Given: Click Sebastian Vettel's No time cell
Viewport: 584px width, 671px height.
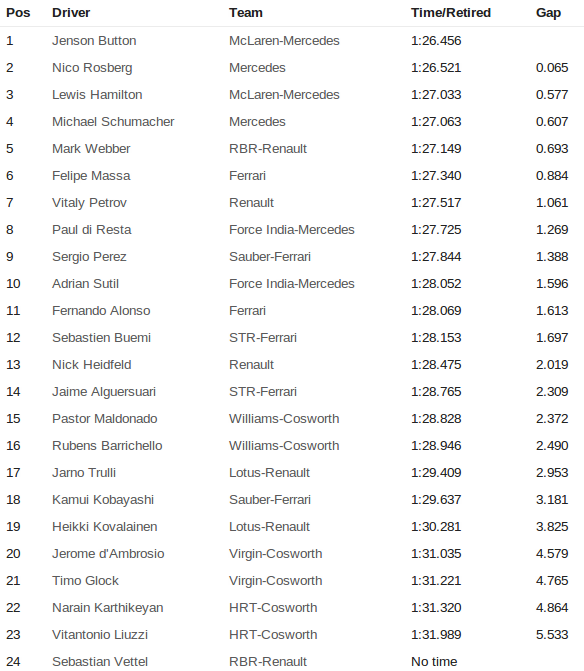Looking at the screenshot, I should [x=434, y=661].
